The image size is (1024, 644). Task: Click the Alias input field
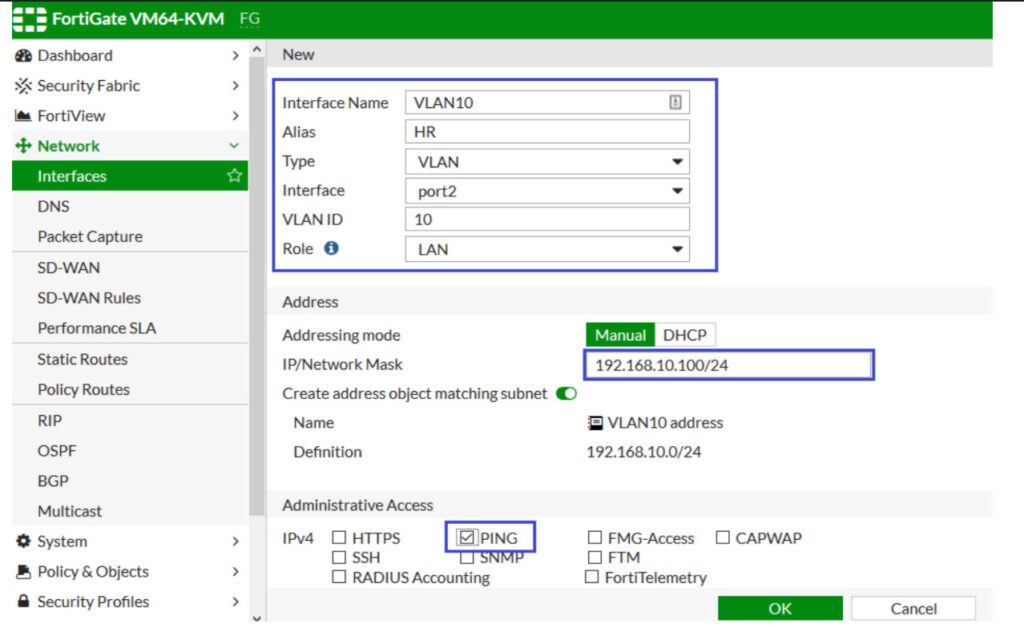tap(547, 132)
